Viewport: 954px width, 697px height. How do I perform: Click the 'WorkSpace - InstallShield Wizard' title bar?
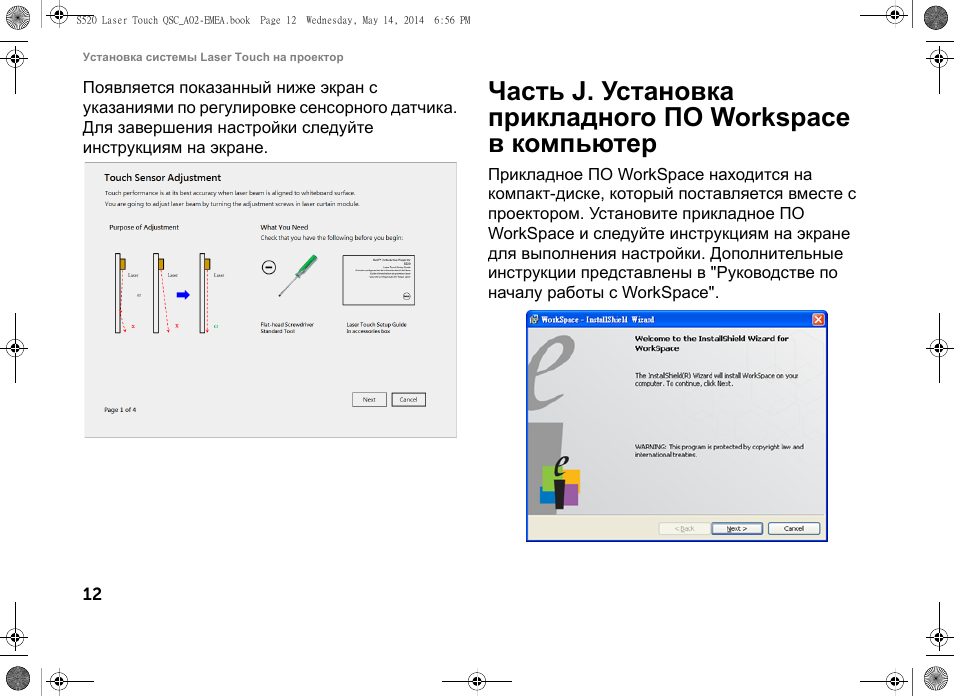point(677,319)
